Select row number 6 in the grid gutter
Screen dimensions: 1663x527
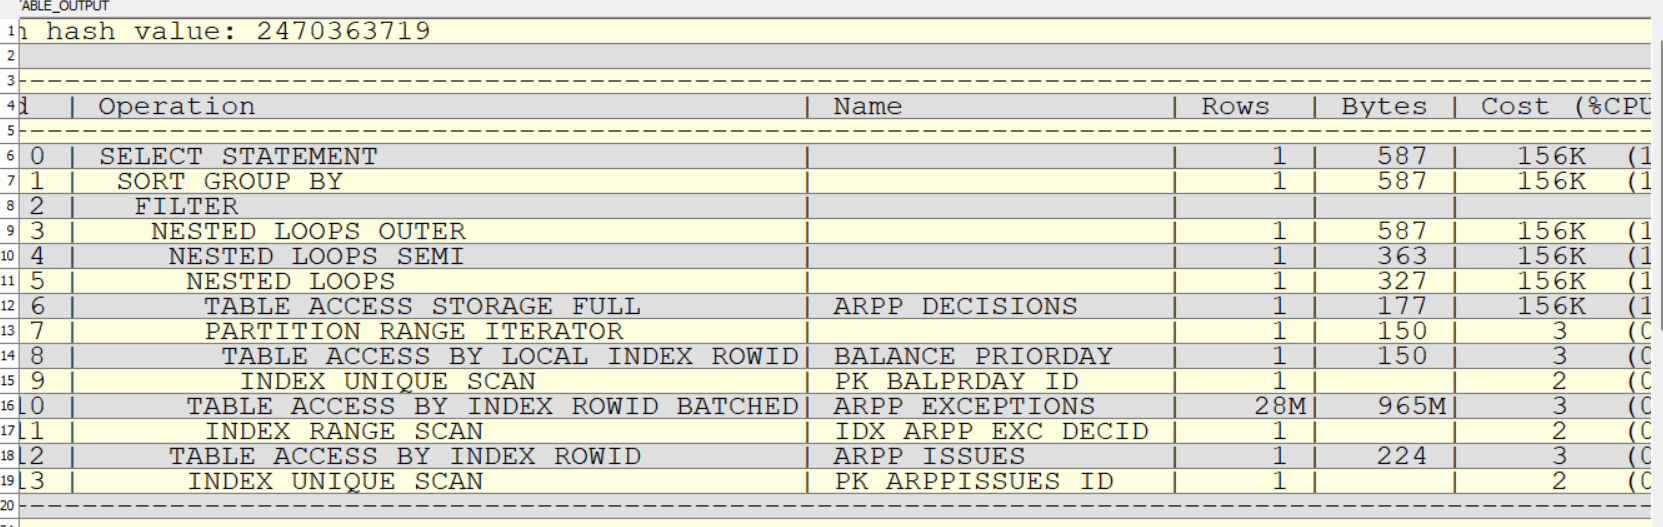(10, 156)
